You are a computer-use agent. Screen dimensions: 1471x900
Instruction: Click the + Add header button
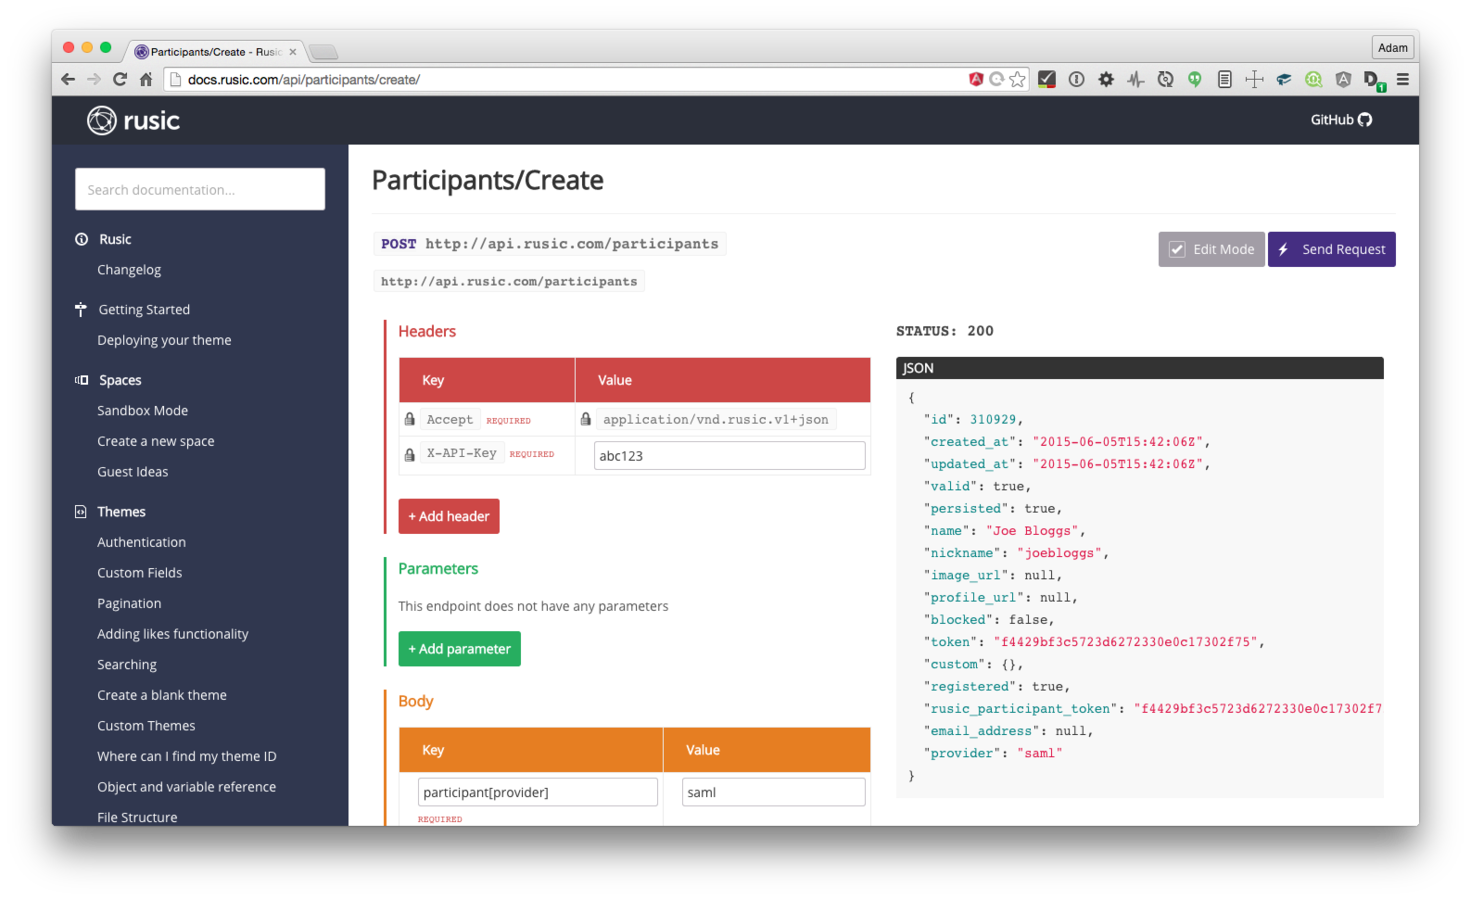449,516
